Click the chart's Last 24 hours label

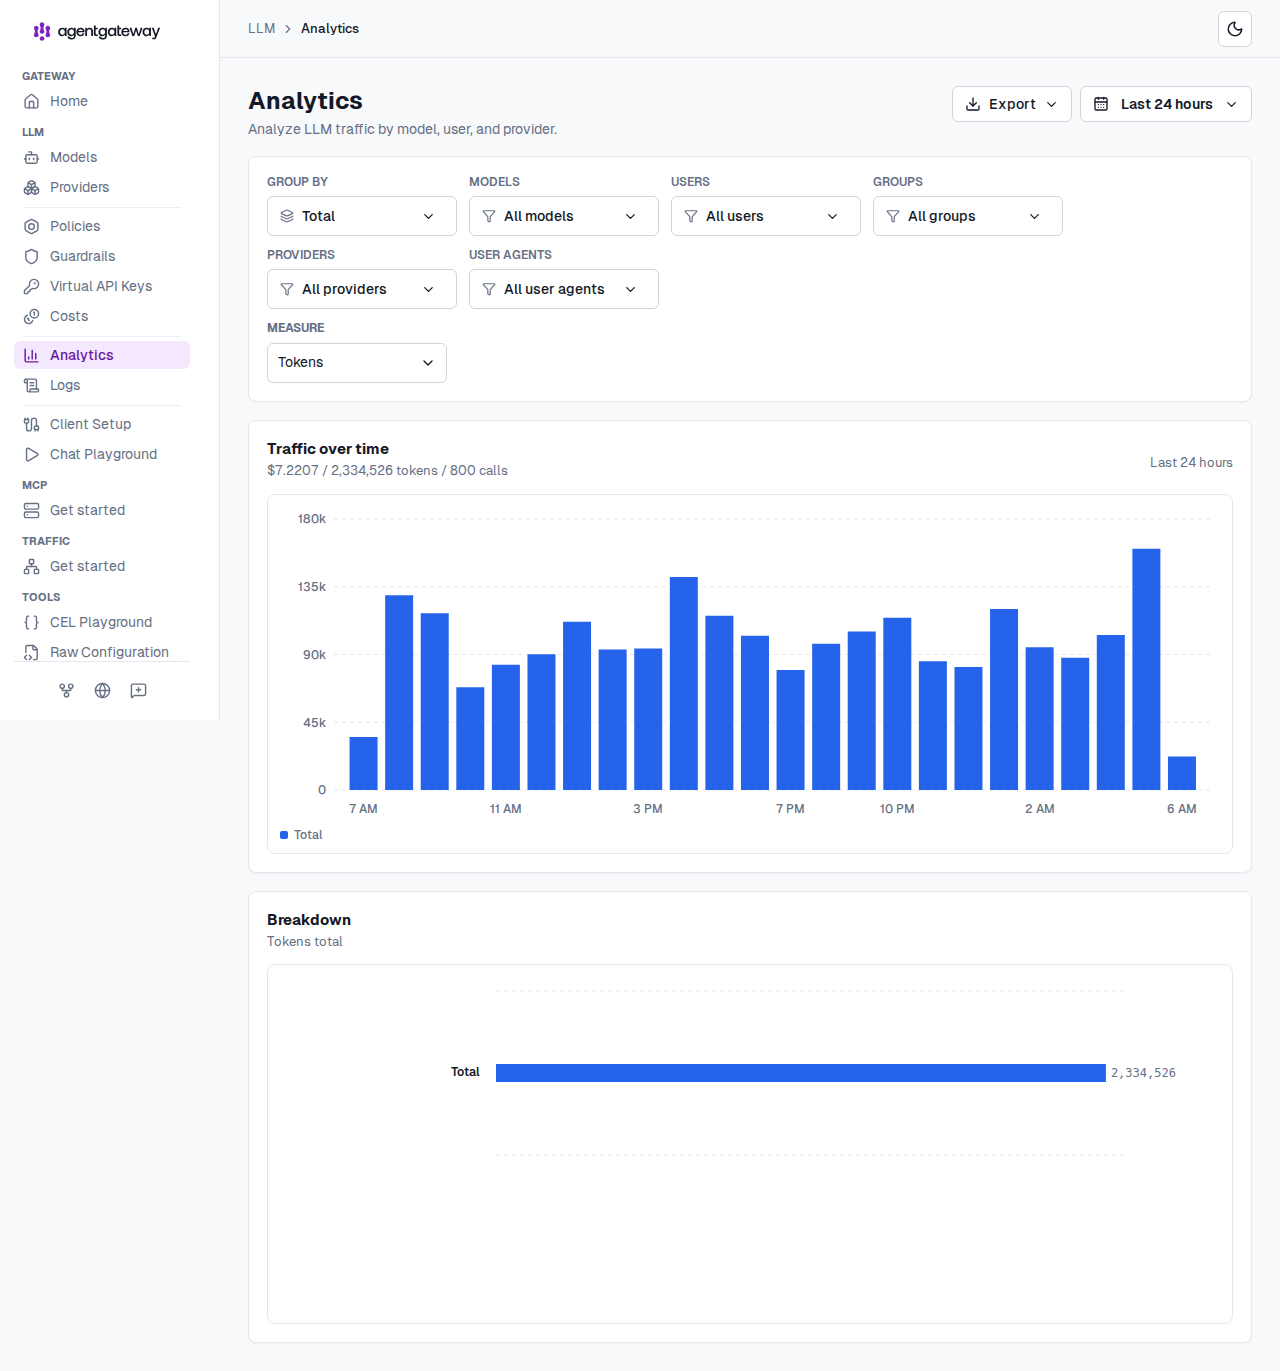[x=1191, y=462]
